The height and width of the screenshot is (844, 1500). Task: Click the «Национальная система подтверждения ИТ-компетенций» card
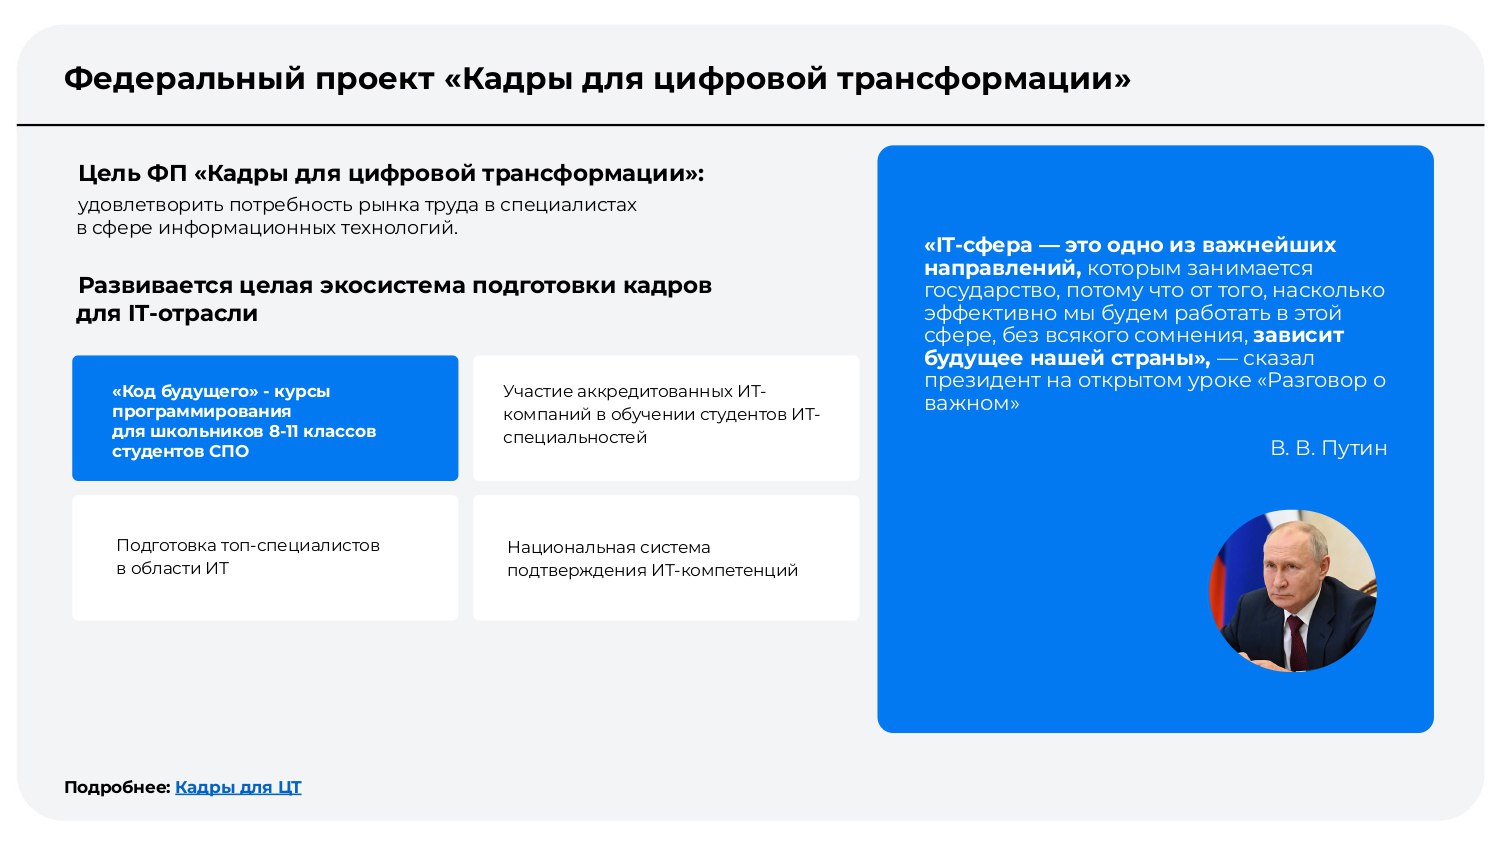click(666, 558)
